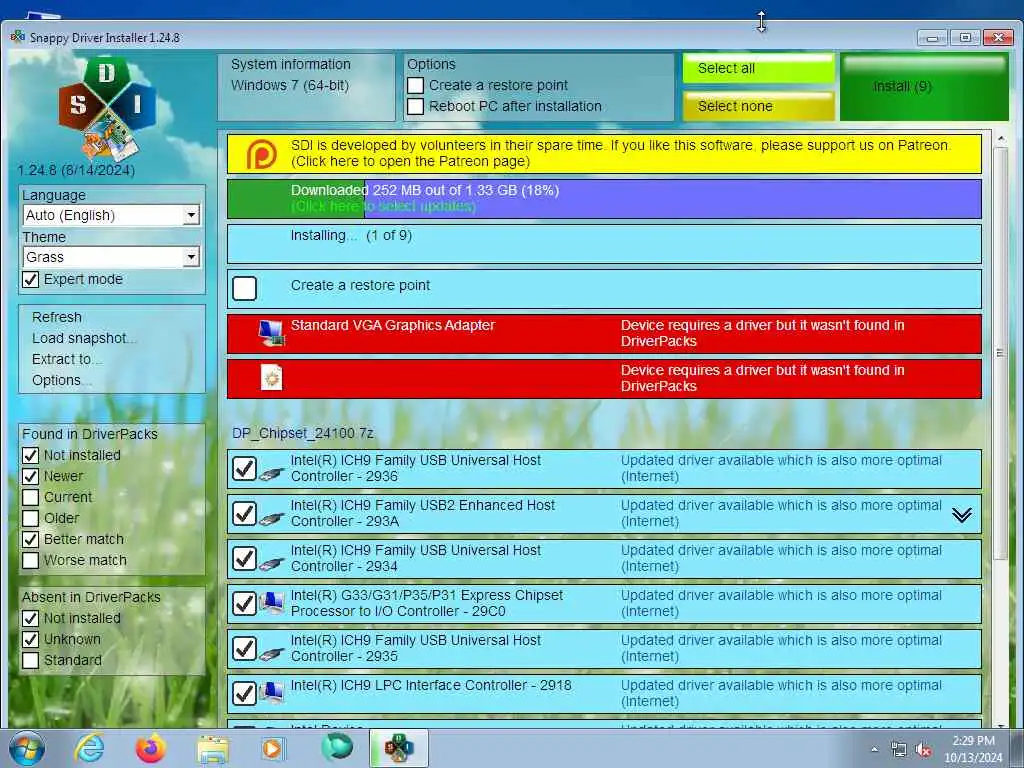
Task: Open Windows Media Player from taskbar
Action: click(x=272, y=749)
